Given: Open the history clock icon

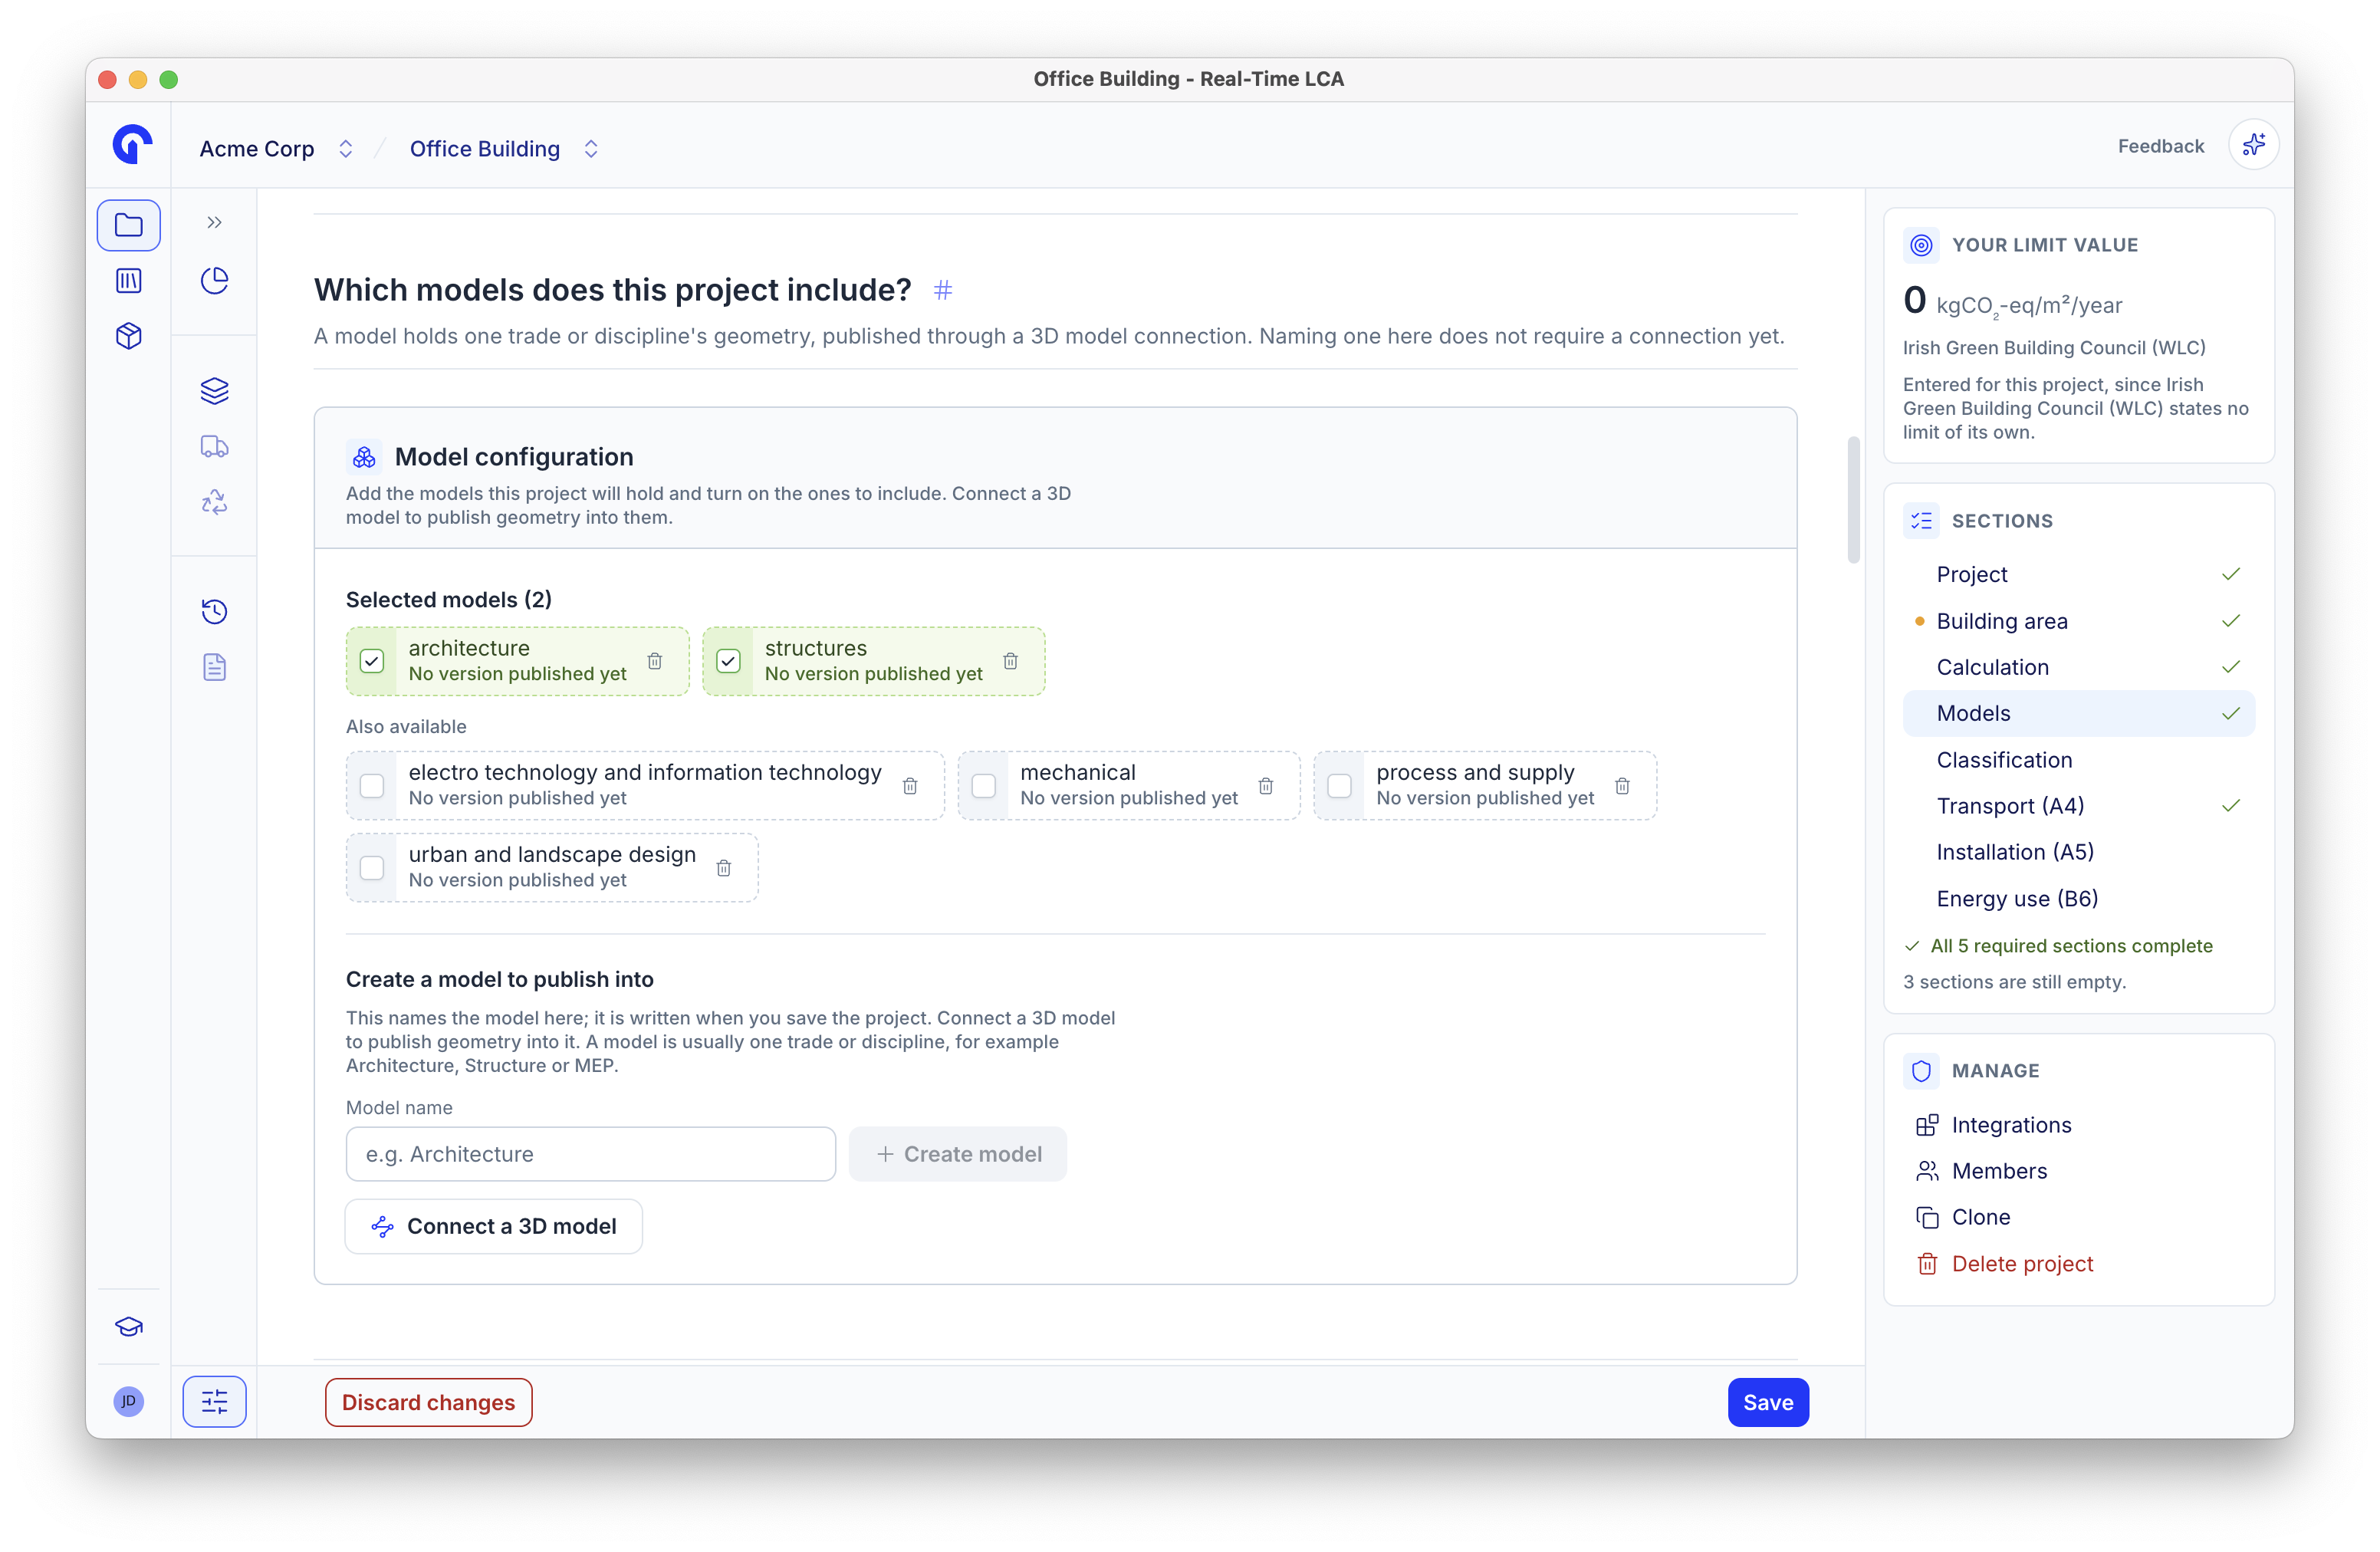Looking at the screenshot, I should [x=214, y=611].
